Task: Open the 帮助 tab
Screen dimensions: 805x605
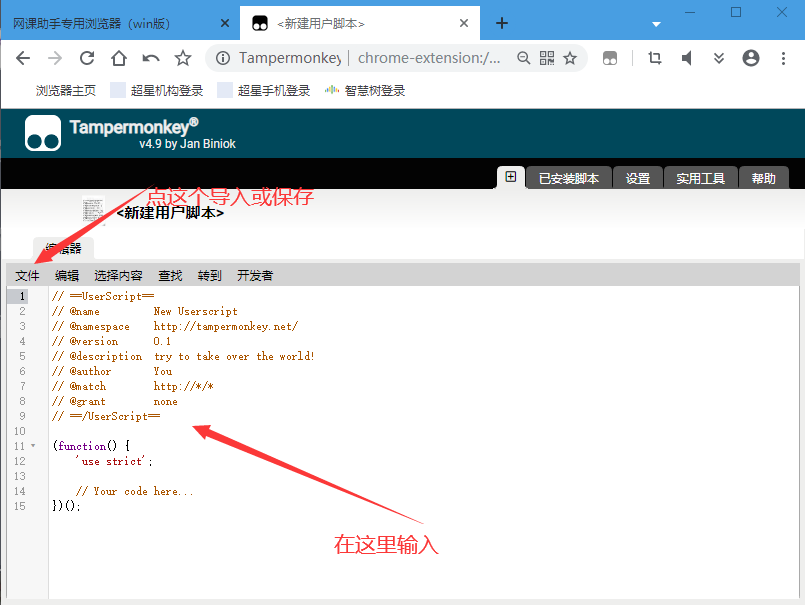Action: 763,178
